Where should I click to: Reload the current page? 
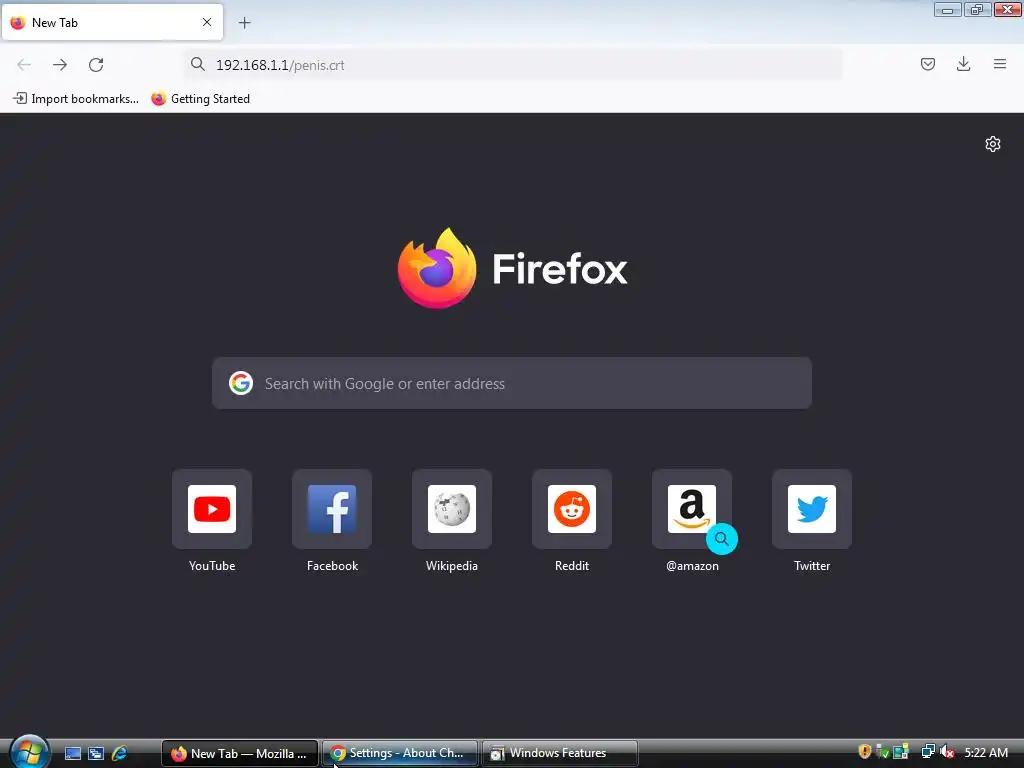pyautogui.click(x=96, y=65)
